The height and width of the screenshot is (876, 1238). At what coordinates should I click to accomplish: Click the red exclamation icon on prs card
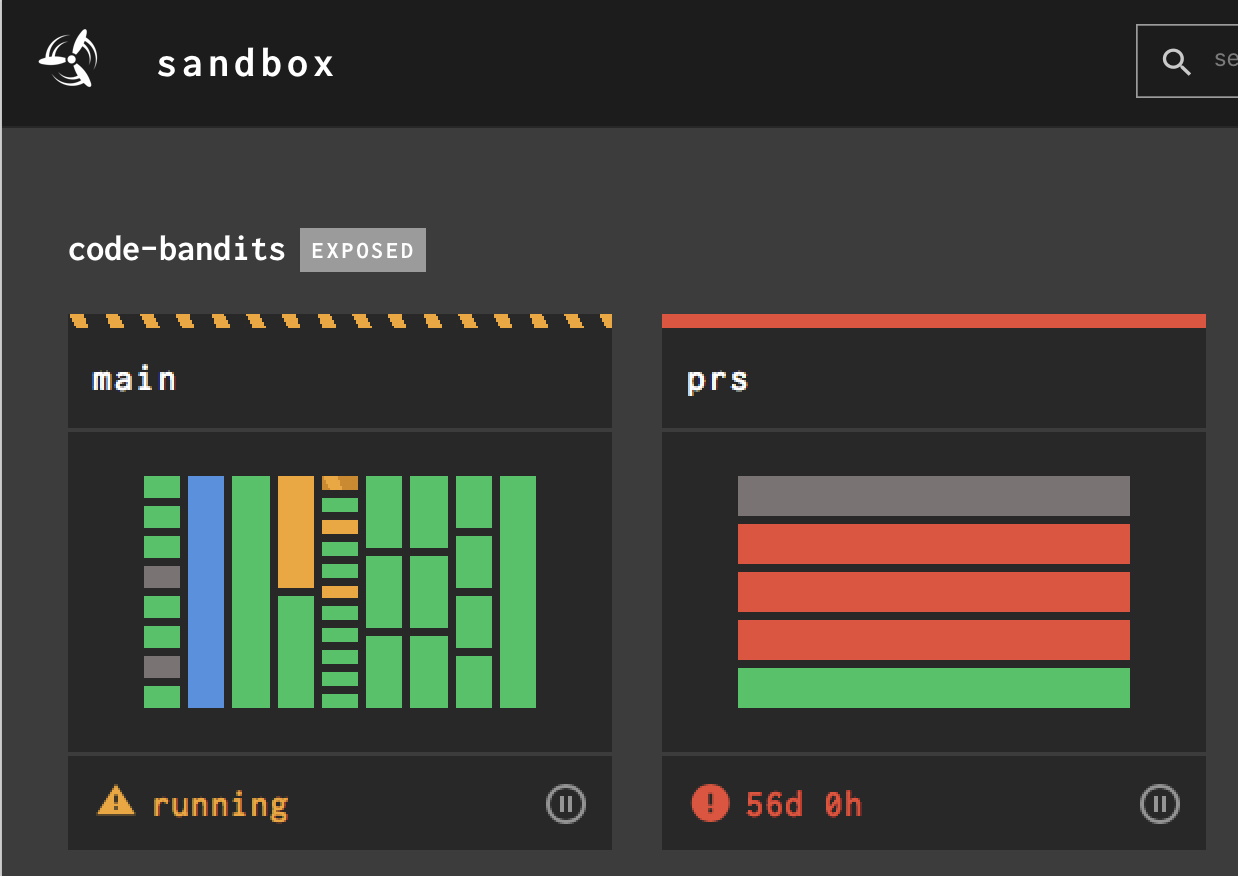tap(711, 803)
